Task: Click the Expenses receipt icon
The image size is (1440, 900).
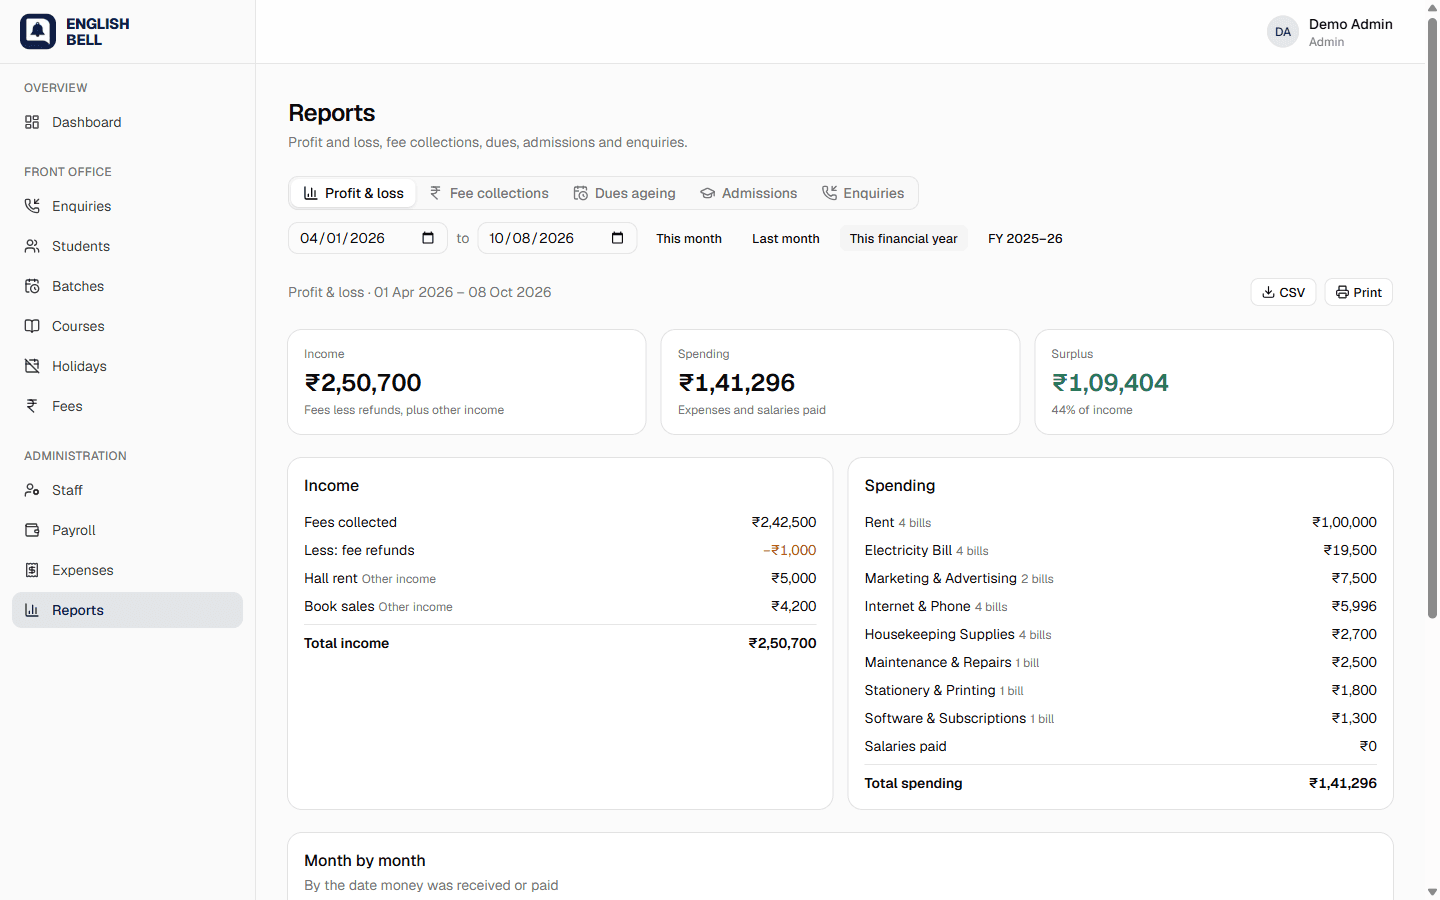Action: pyautogui.click(x=32, y=570)
